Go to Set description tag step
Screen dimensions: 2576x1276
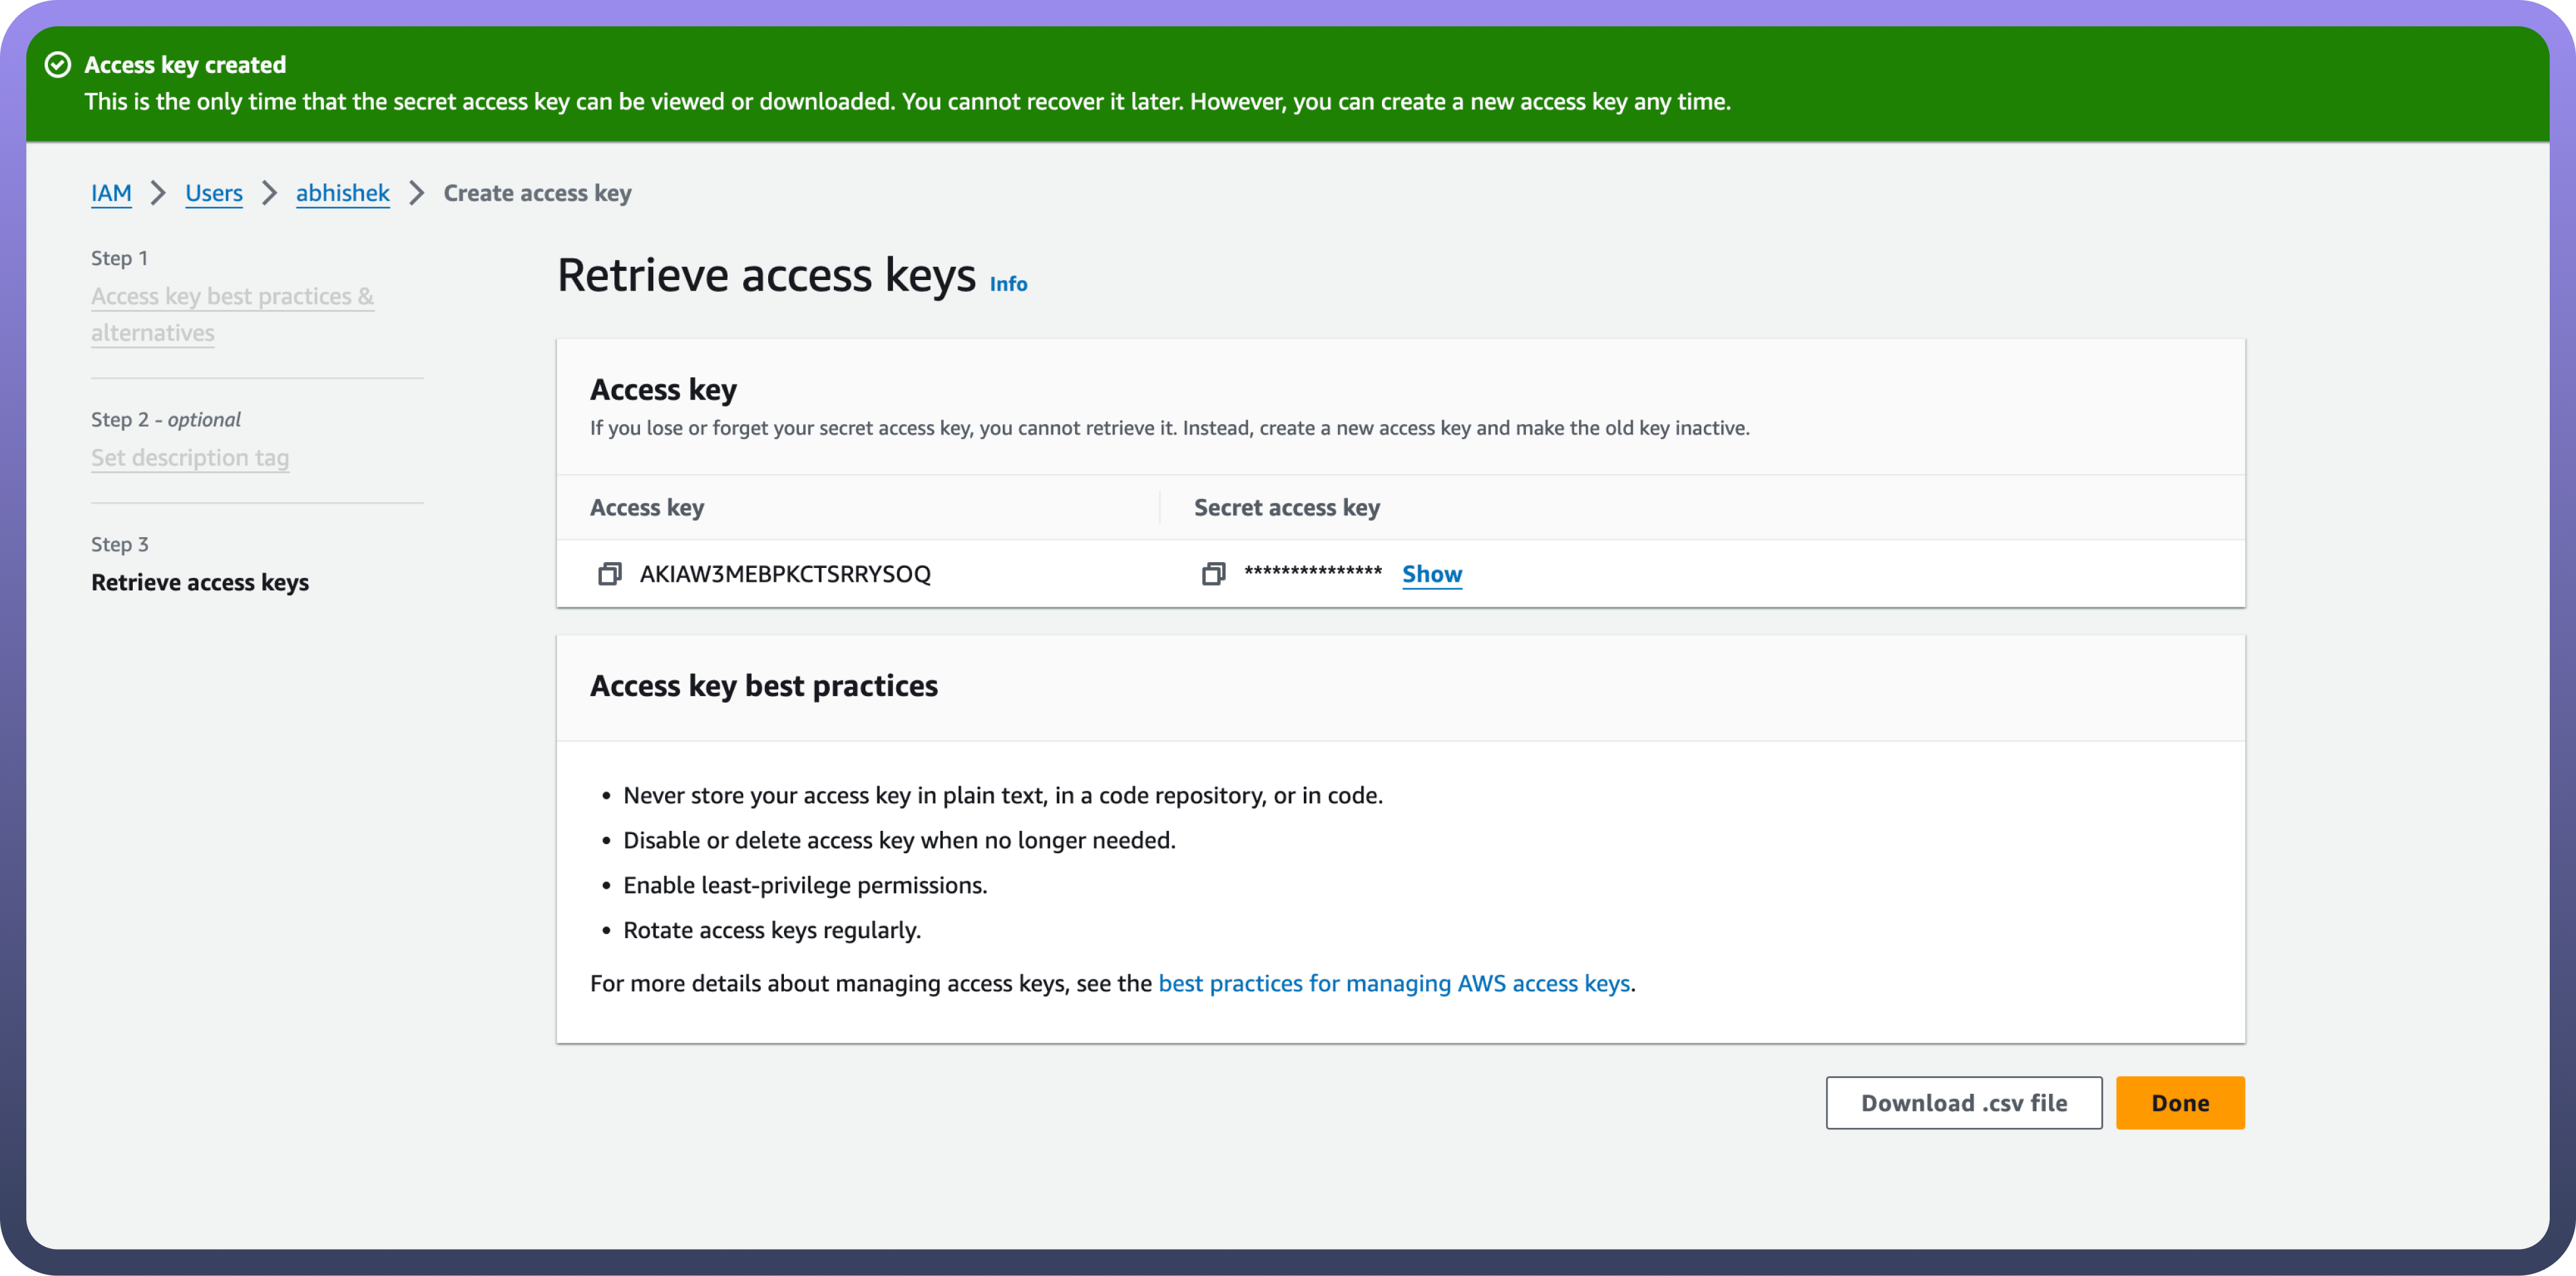(190, 458)
